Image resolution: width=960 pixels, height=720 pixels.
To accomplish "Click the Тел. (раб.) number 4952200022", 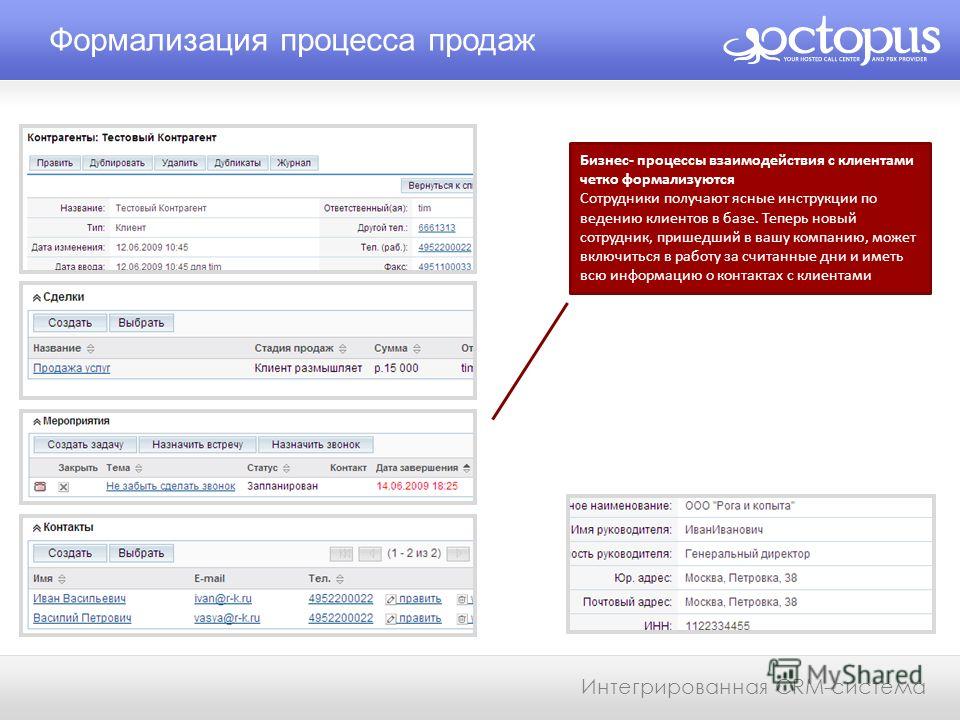I will [x=444, y=247].
